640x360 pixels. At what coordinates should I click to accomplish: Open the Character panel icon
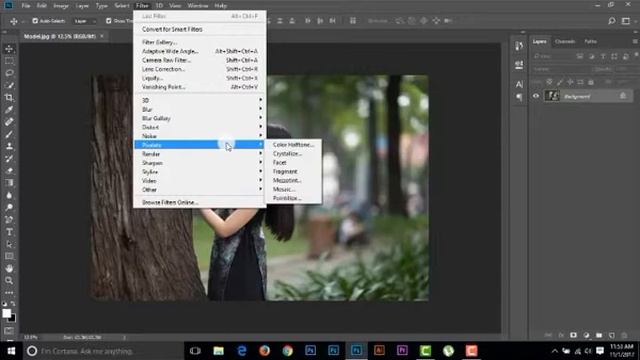coord(519,84)
